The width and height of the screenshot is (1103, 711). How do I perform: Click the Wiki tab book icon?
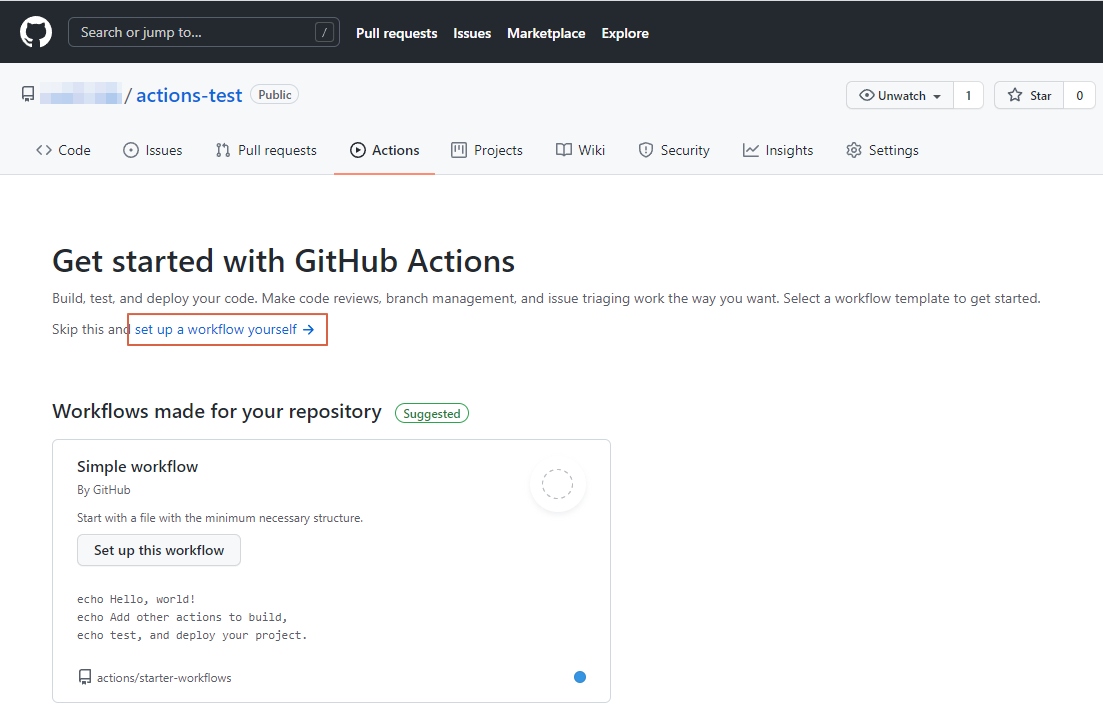[563, 150]
